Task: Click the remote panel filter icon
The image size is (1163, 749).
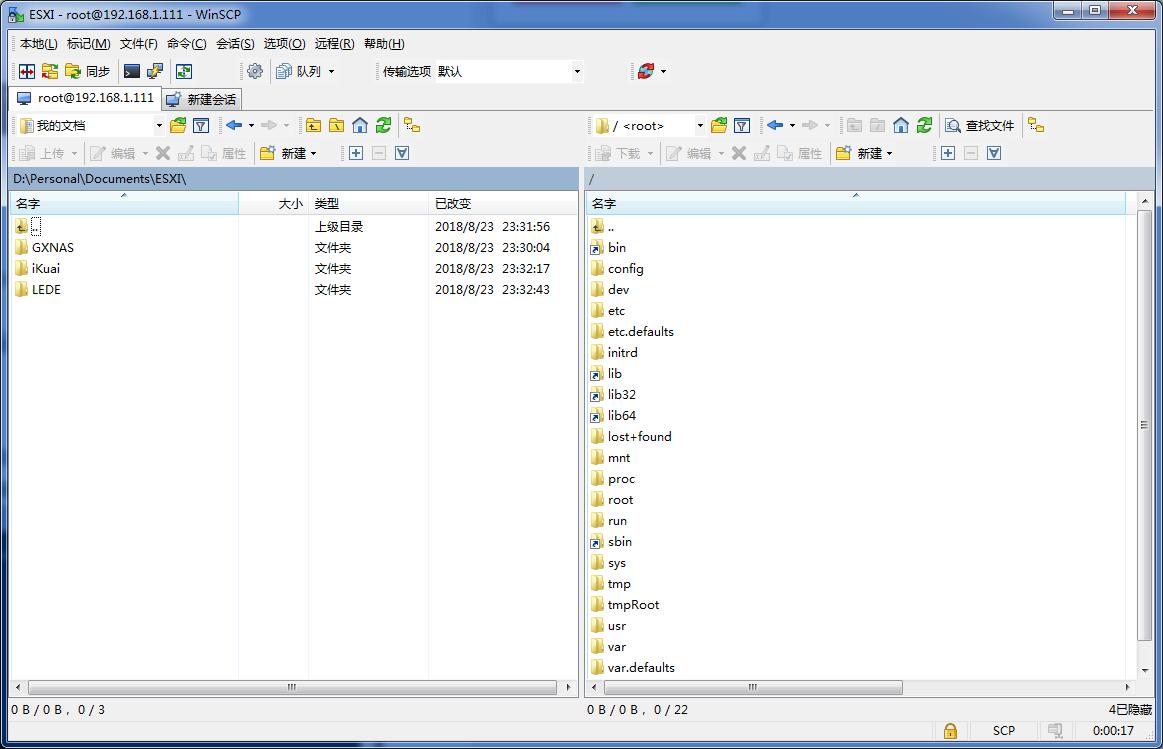Action: coord(740,124)
